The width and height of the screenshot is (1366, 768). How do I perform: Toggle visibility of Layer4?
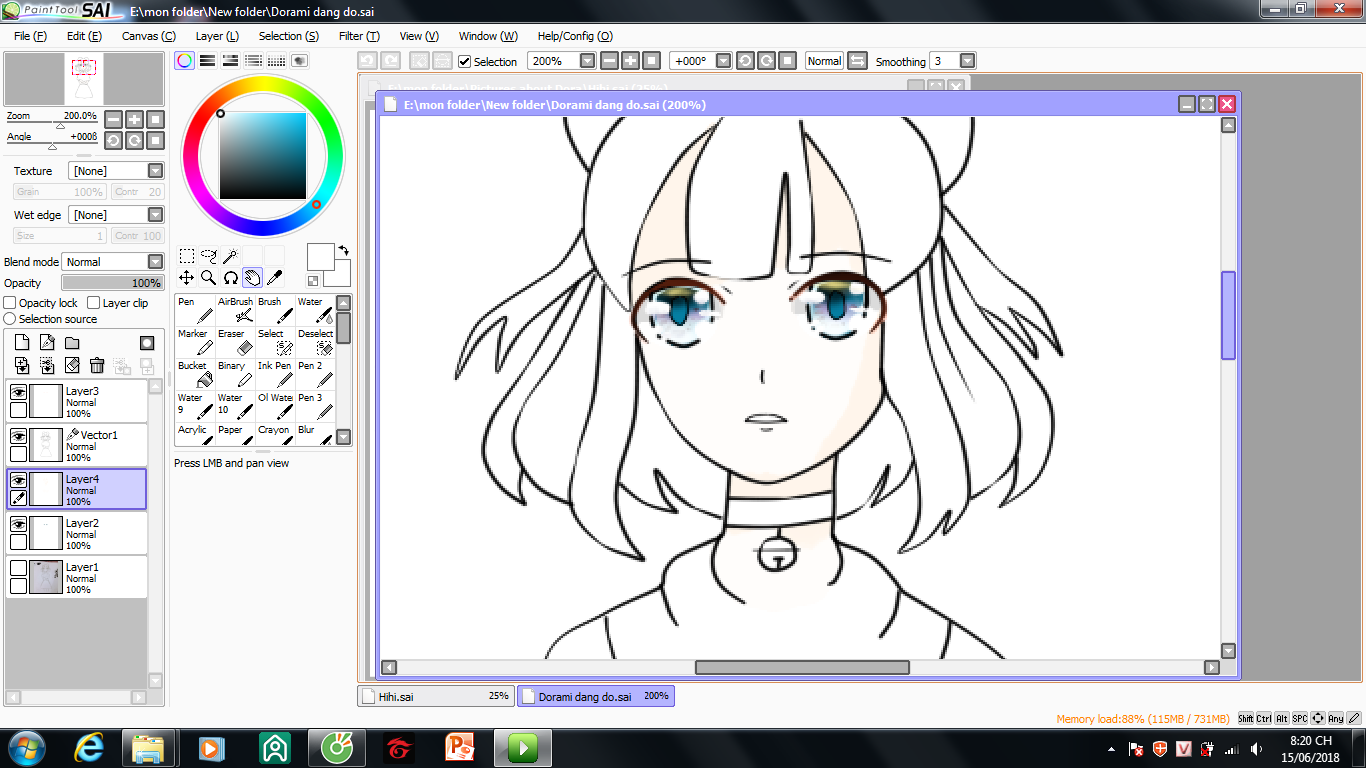pyautogui.click(x=18, y=481)
